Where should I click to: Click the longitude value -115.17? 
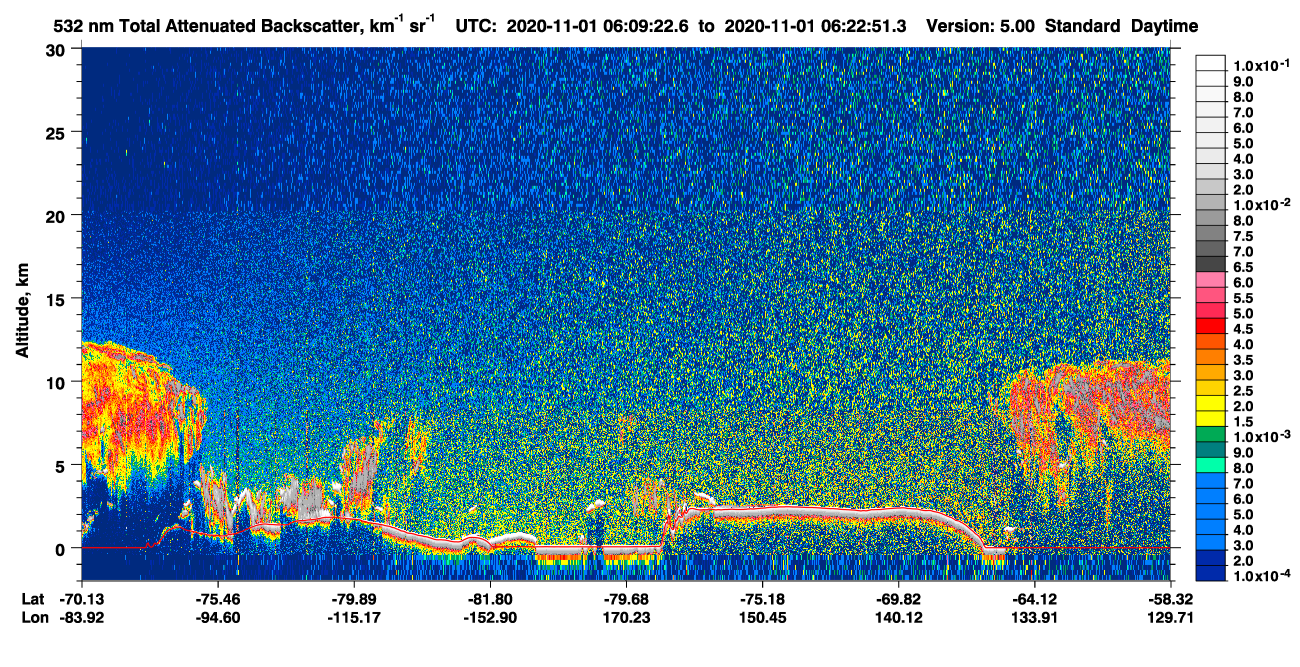[354, 617]
